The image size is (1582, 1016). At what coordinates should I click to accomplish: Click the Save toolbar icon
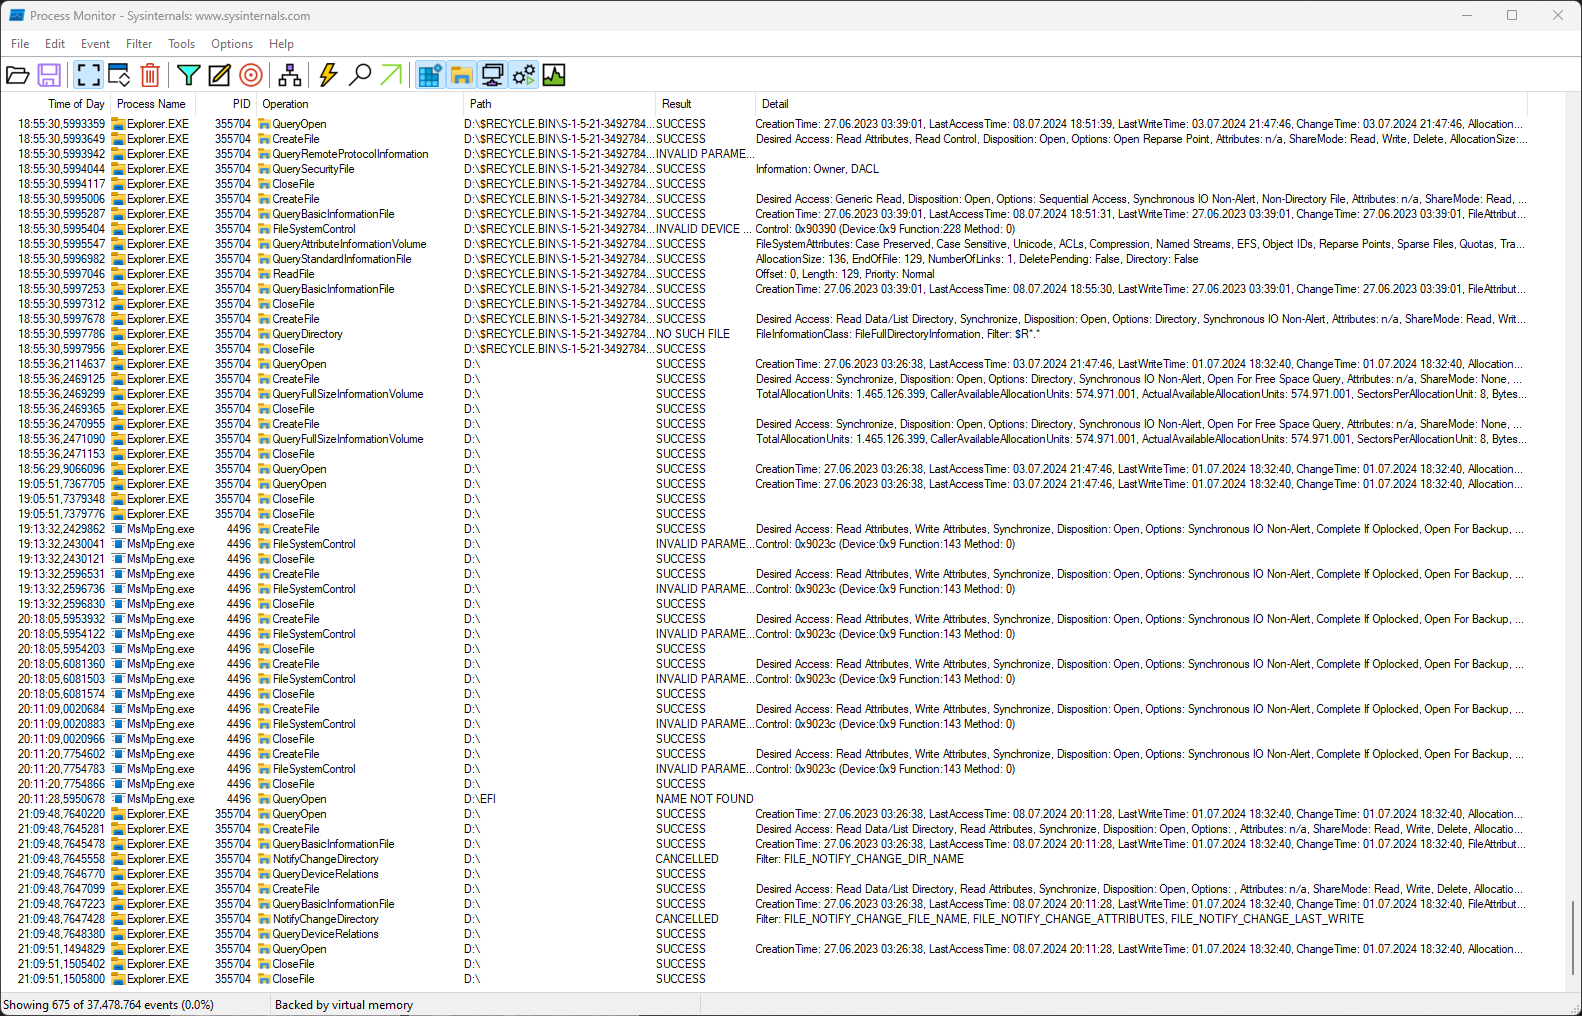[x=49, y=75]
